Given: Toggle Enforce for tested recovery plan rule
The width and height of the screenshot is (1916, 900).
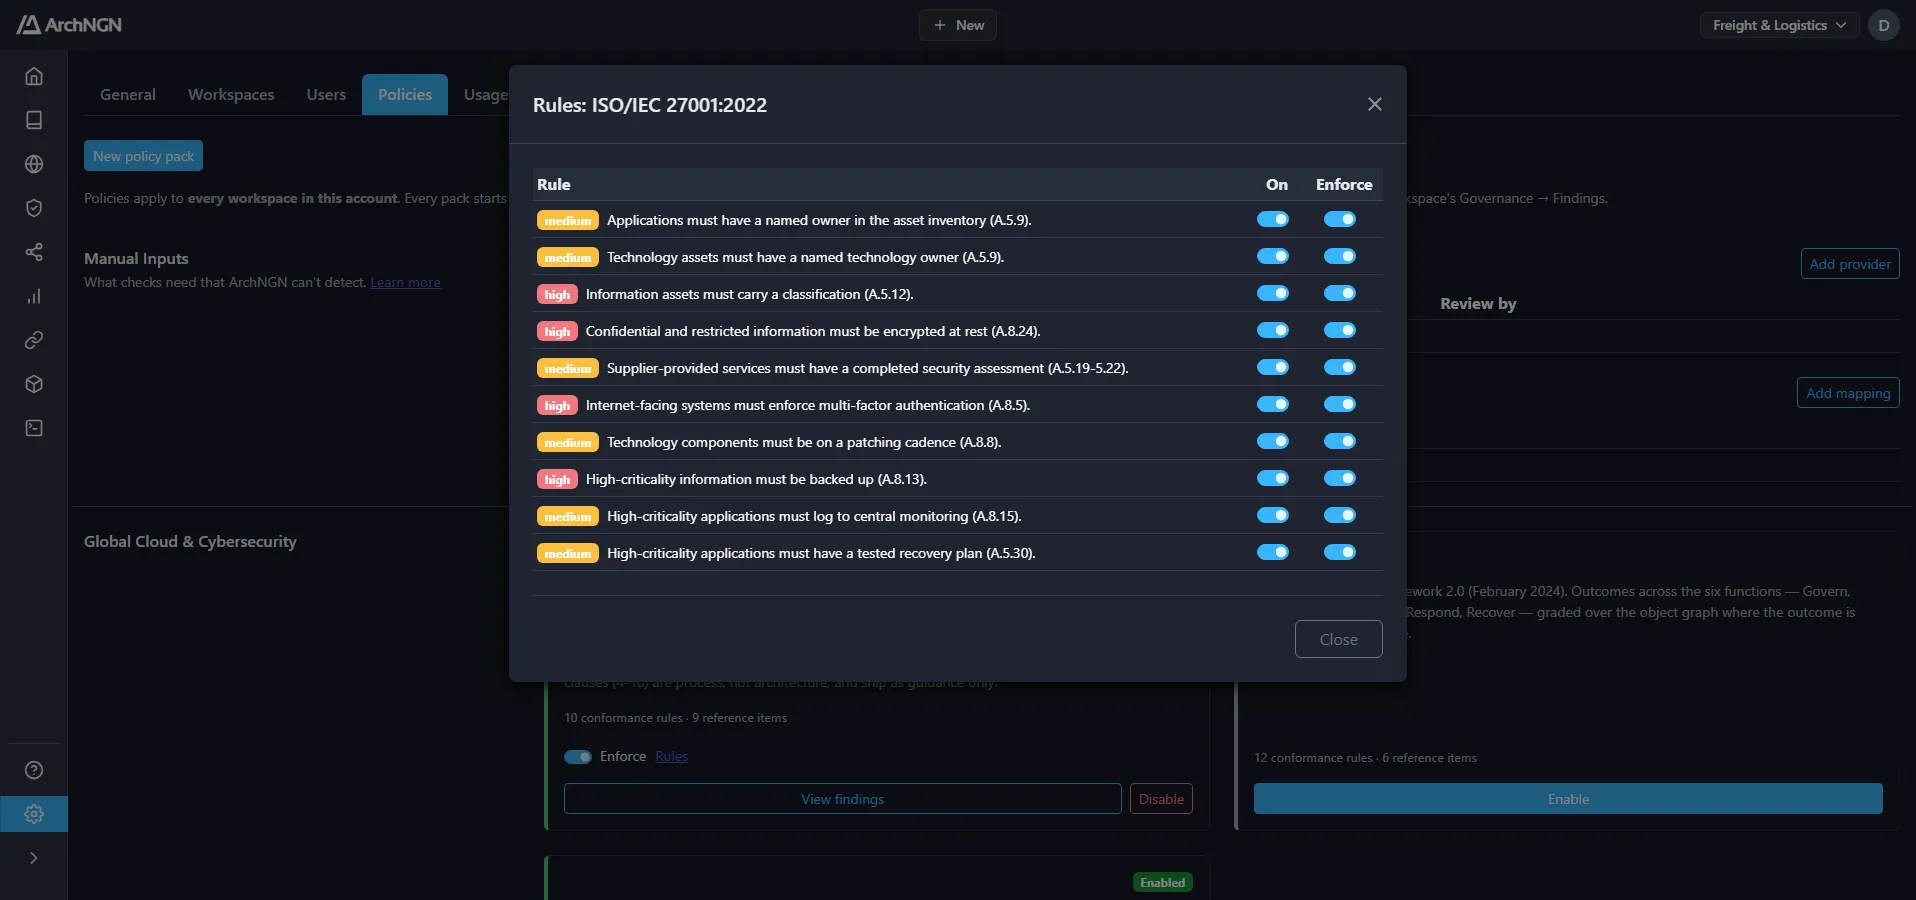Looking at the screenshot, I should point(1340,552).
